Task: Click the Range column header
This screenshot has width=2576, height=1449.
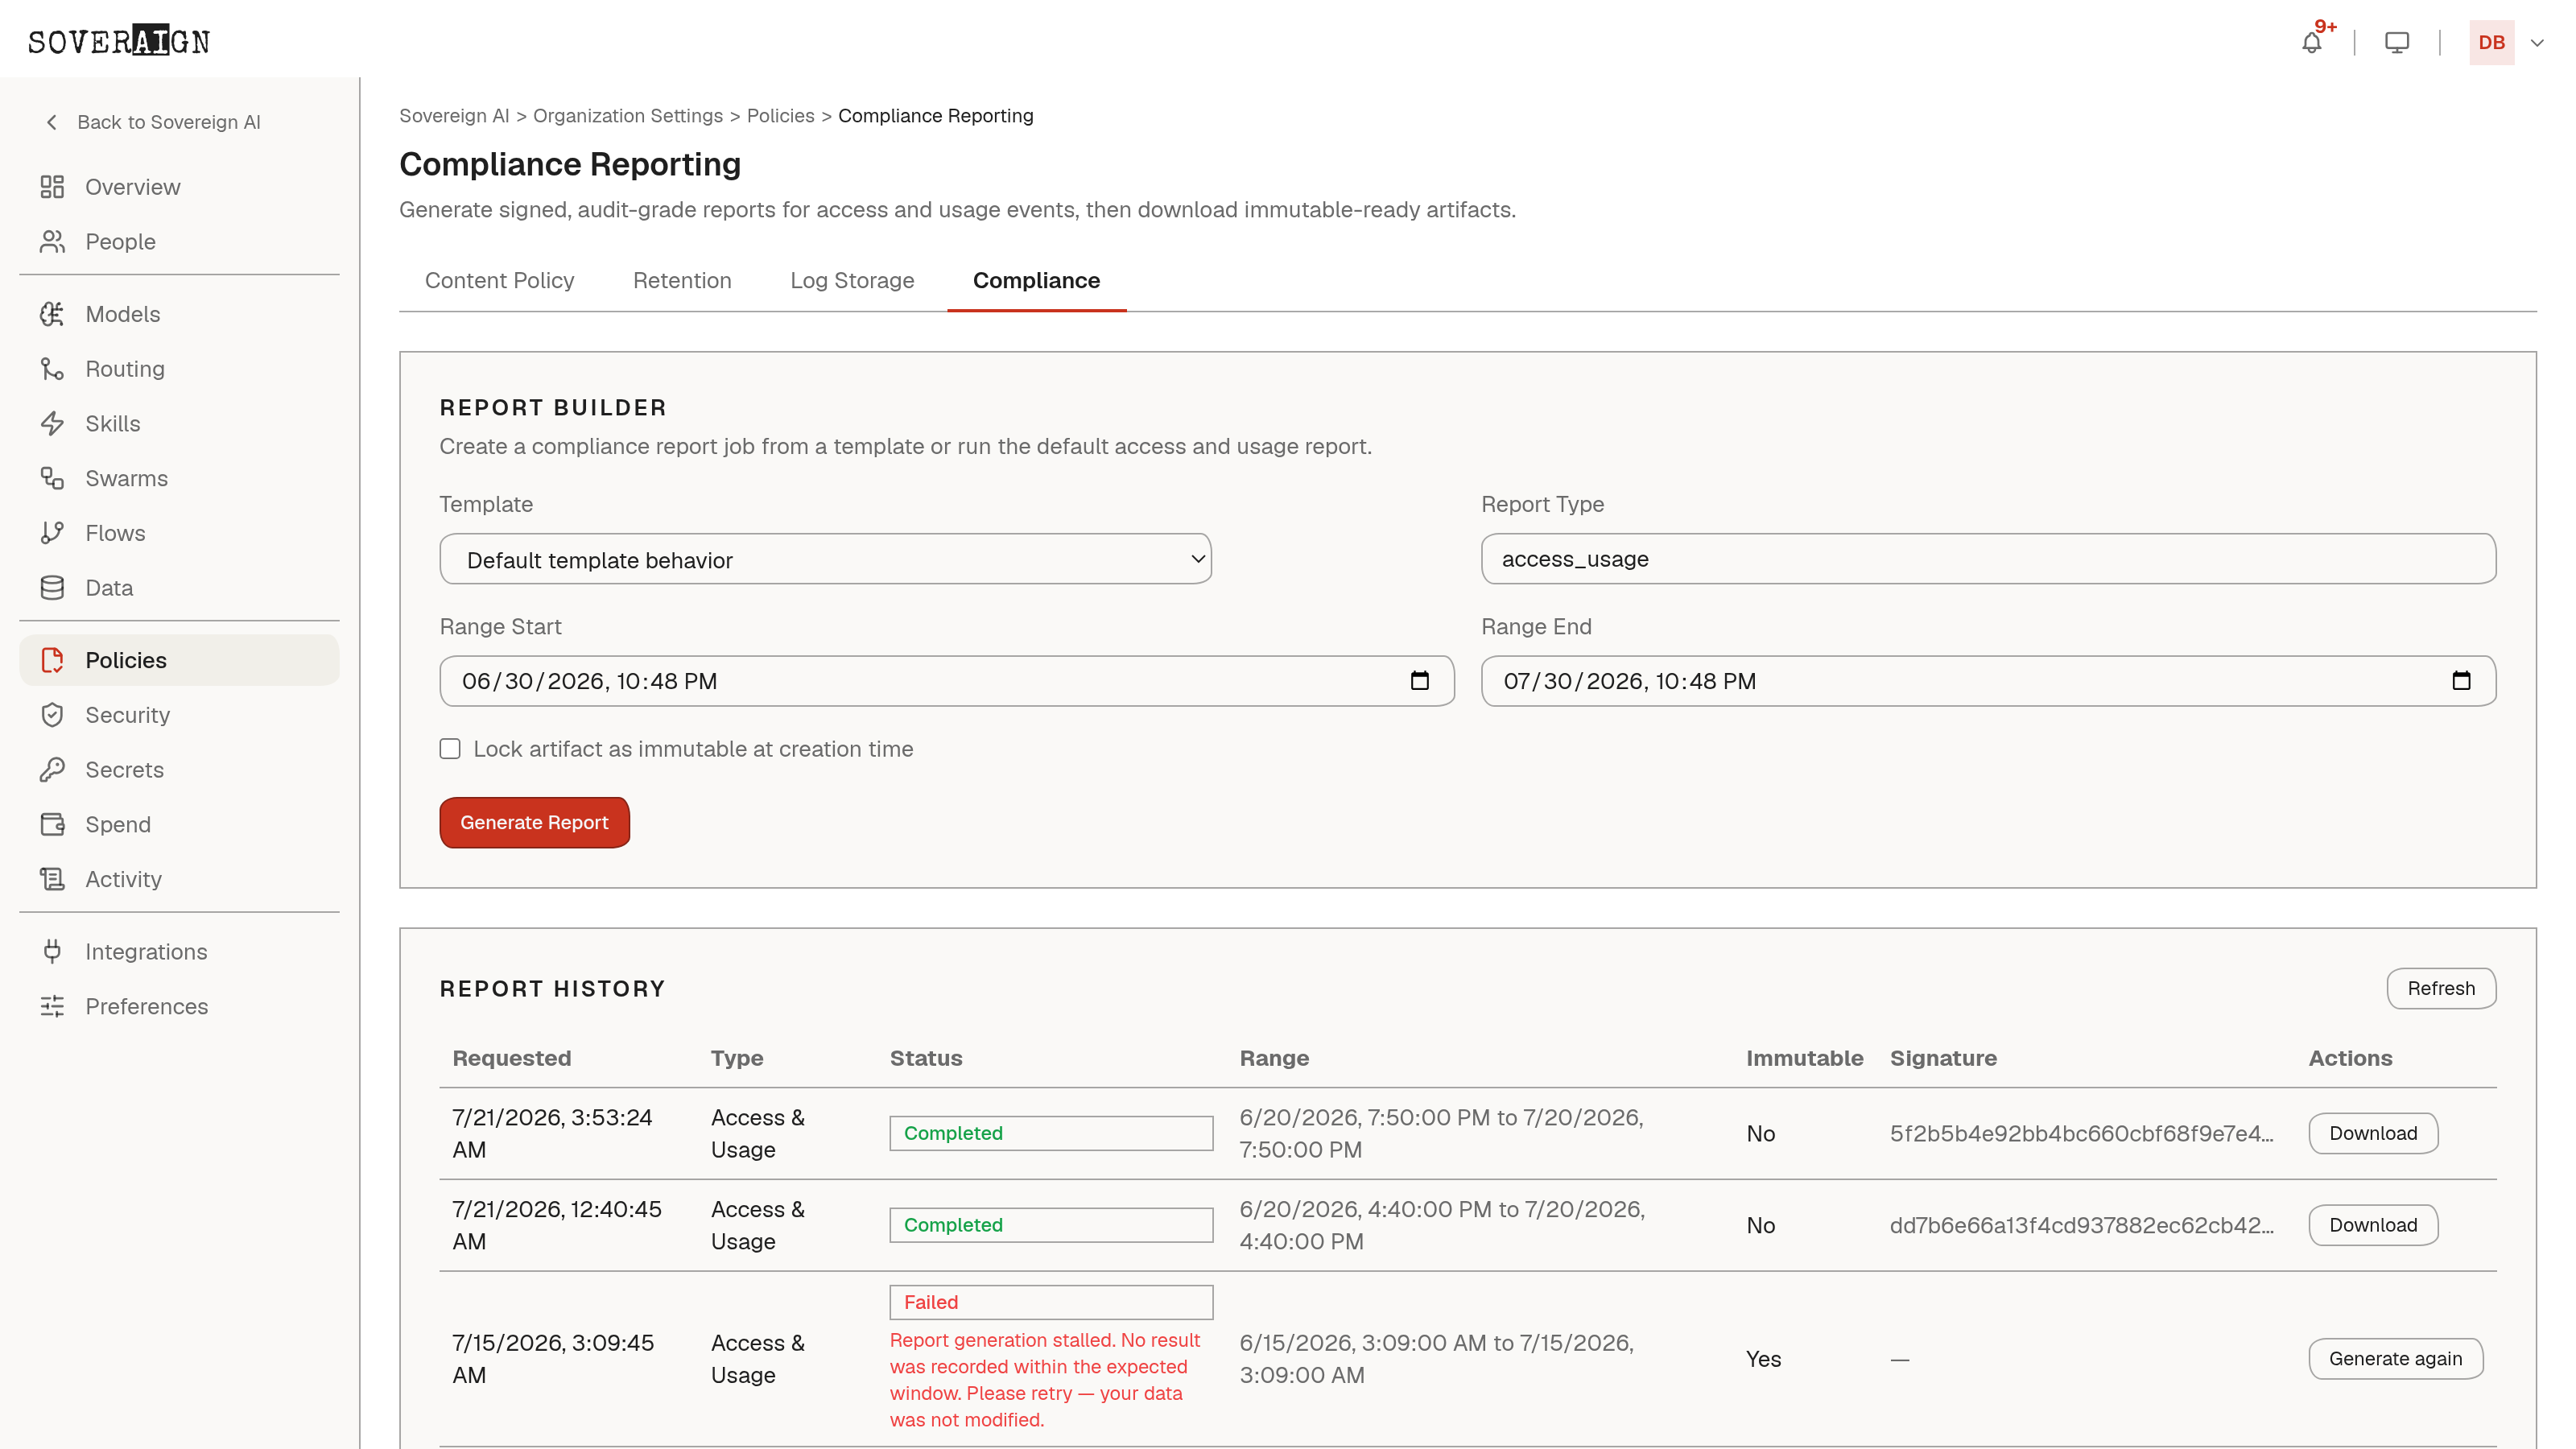Action: (1274, 1058)
